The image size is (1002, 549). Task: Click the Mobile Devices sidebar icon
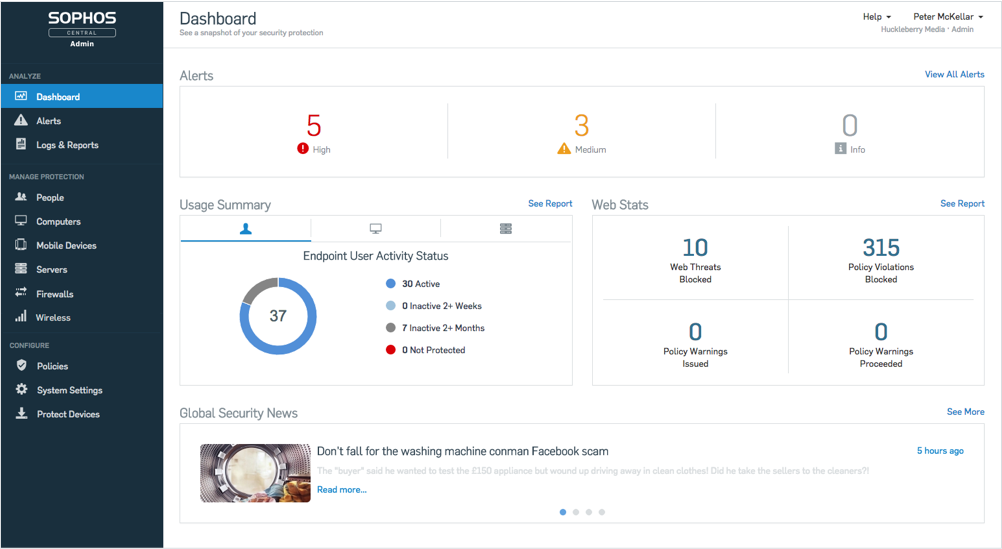pos(21,245)
